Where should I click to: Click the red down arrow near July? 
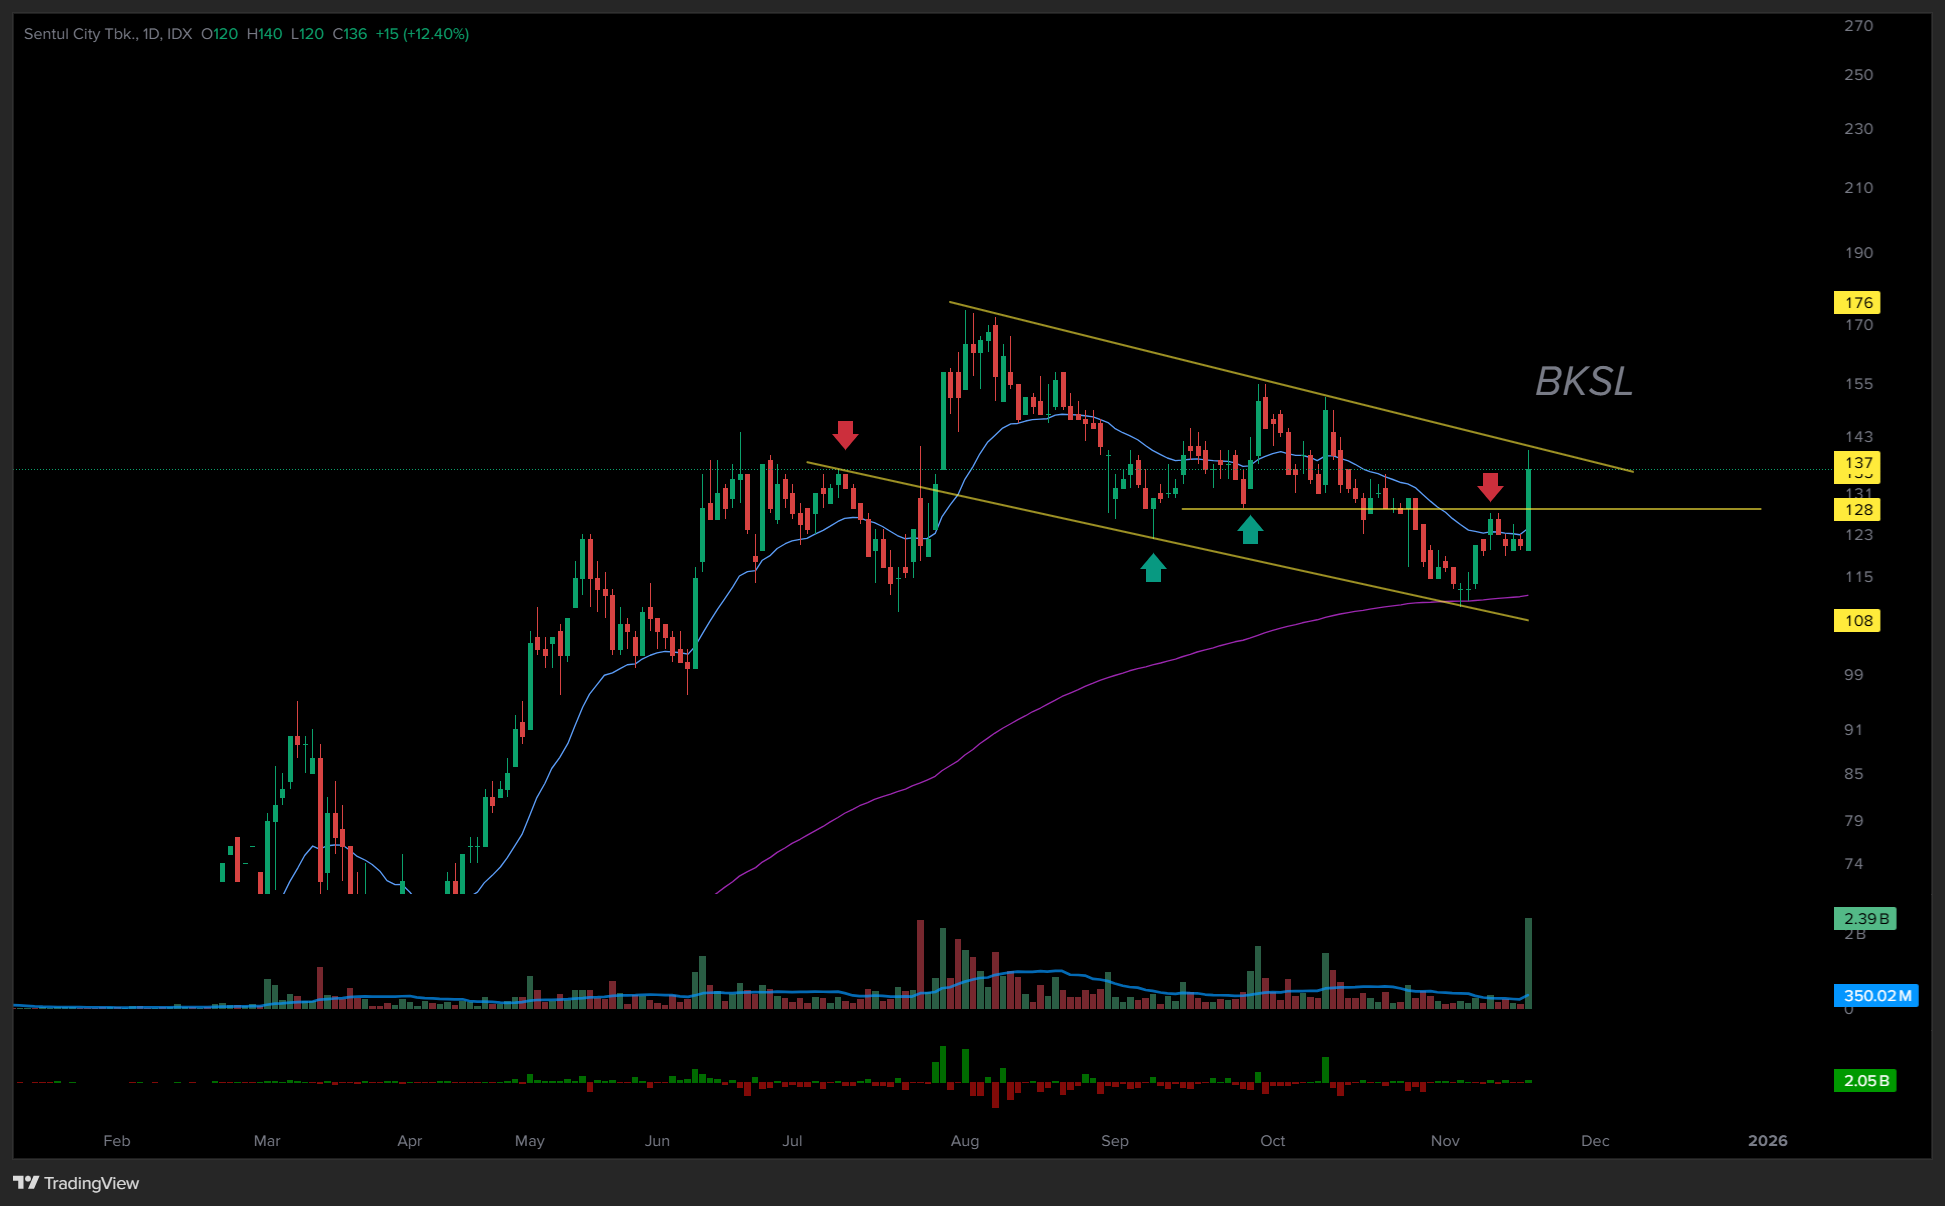[845, 434]
